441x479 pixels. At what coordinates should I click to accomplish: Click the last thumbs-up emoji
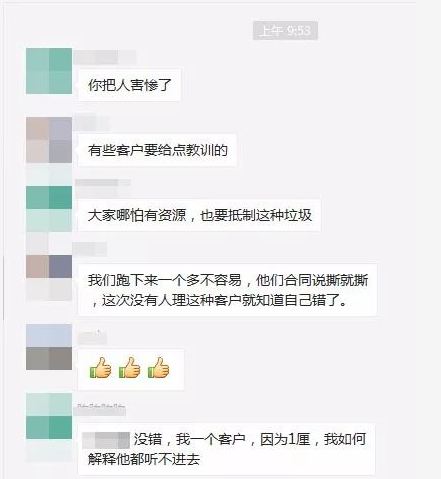click(159, 368)
